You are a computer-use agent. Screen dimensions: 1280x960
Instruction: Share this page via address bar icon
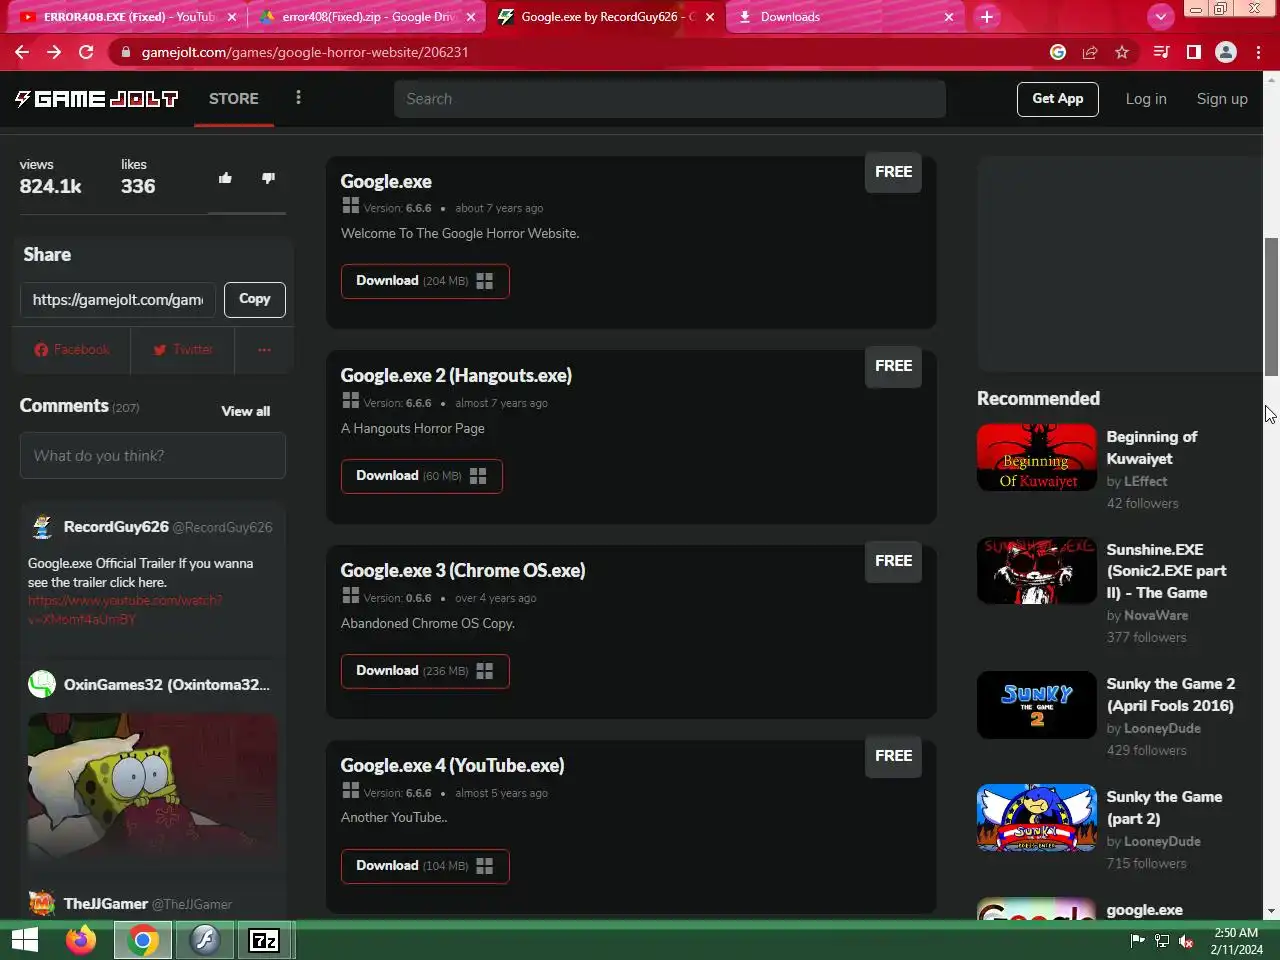pyautogui.click(x=1090, y=52)
